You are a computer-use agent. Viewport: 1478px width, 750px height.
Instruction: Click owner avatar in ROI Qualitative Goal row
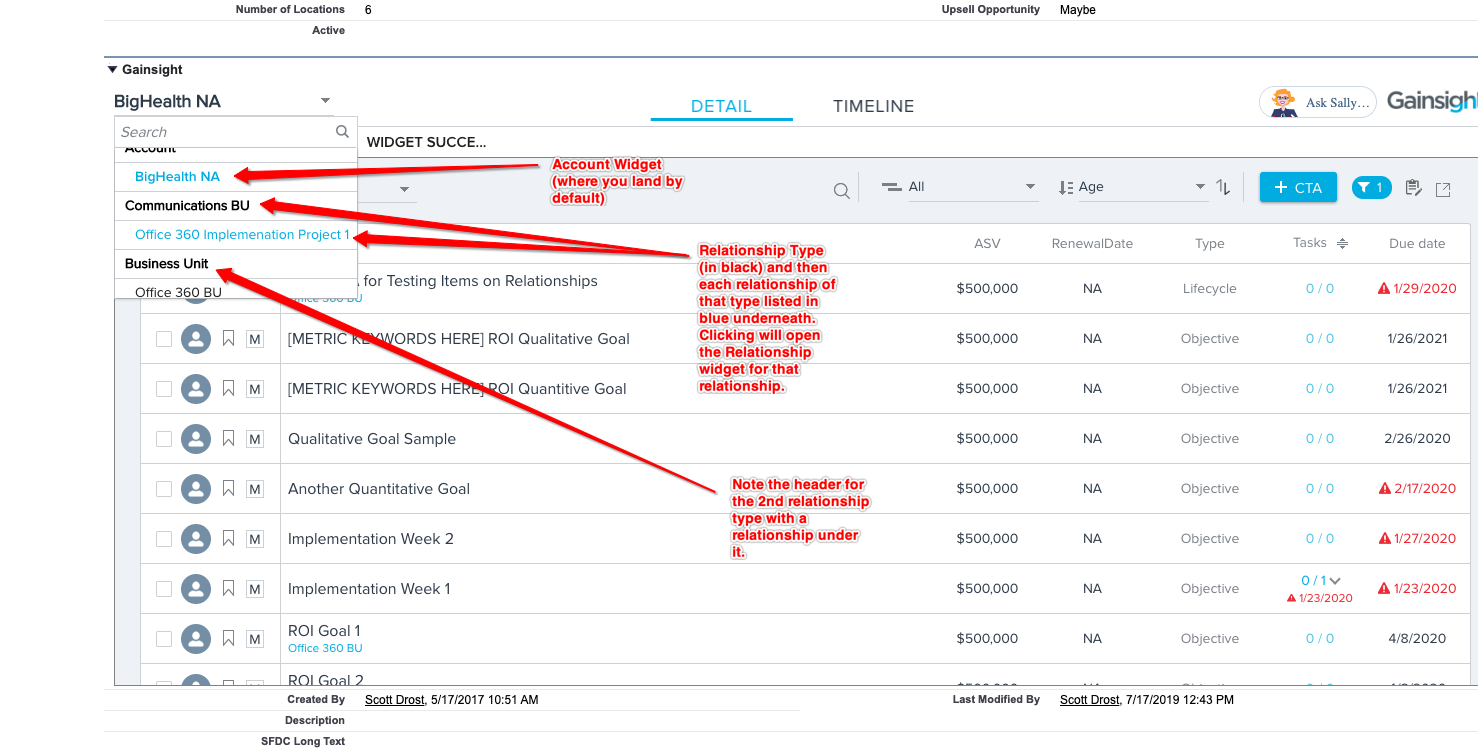(x=196, y=339)
